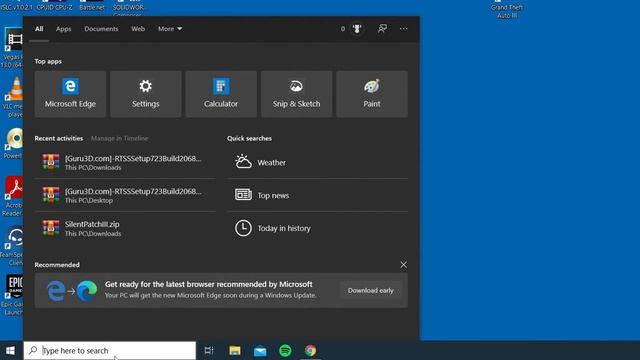Select the Epic Games Launcher desktop icon

tap(13, 295)
